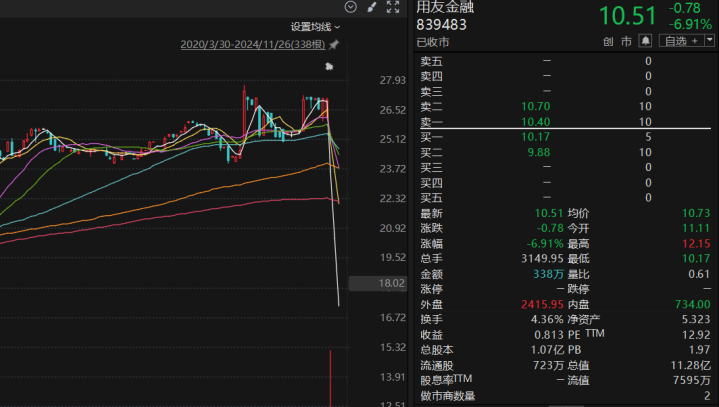Click the 总股本 value 1.07亿
The image size is (719, 407).
coord(547,350)
